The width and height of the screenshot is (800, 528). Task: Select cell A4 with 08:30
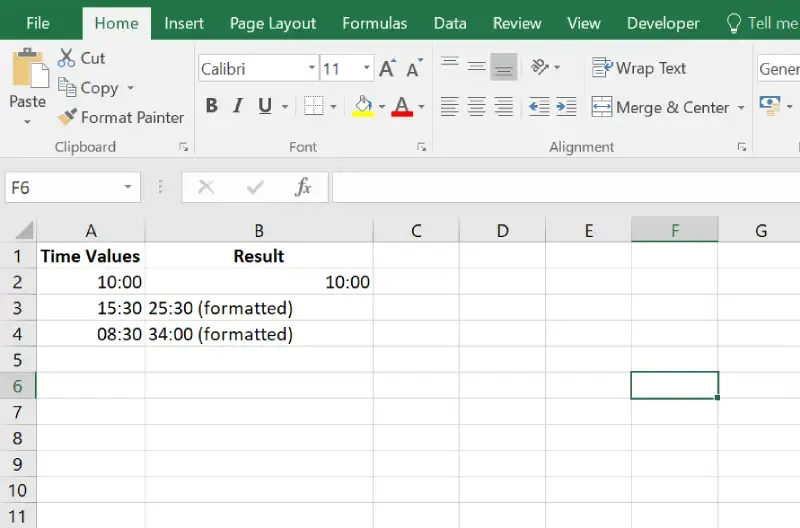pos(91,334)
